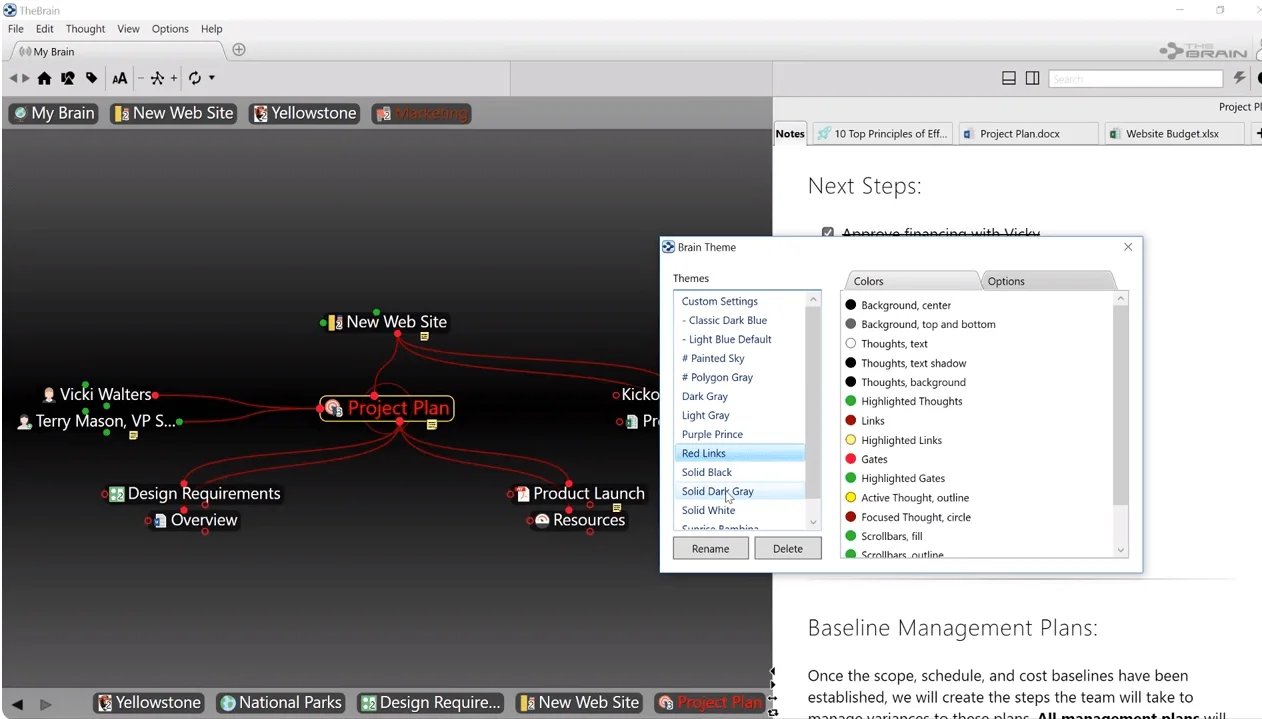This screenshot has height=719, width=1262.
Task: Click the back navigation arrow in toolbar
Action: pyautogui.click(x=14, y=78)
